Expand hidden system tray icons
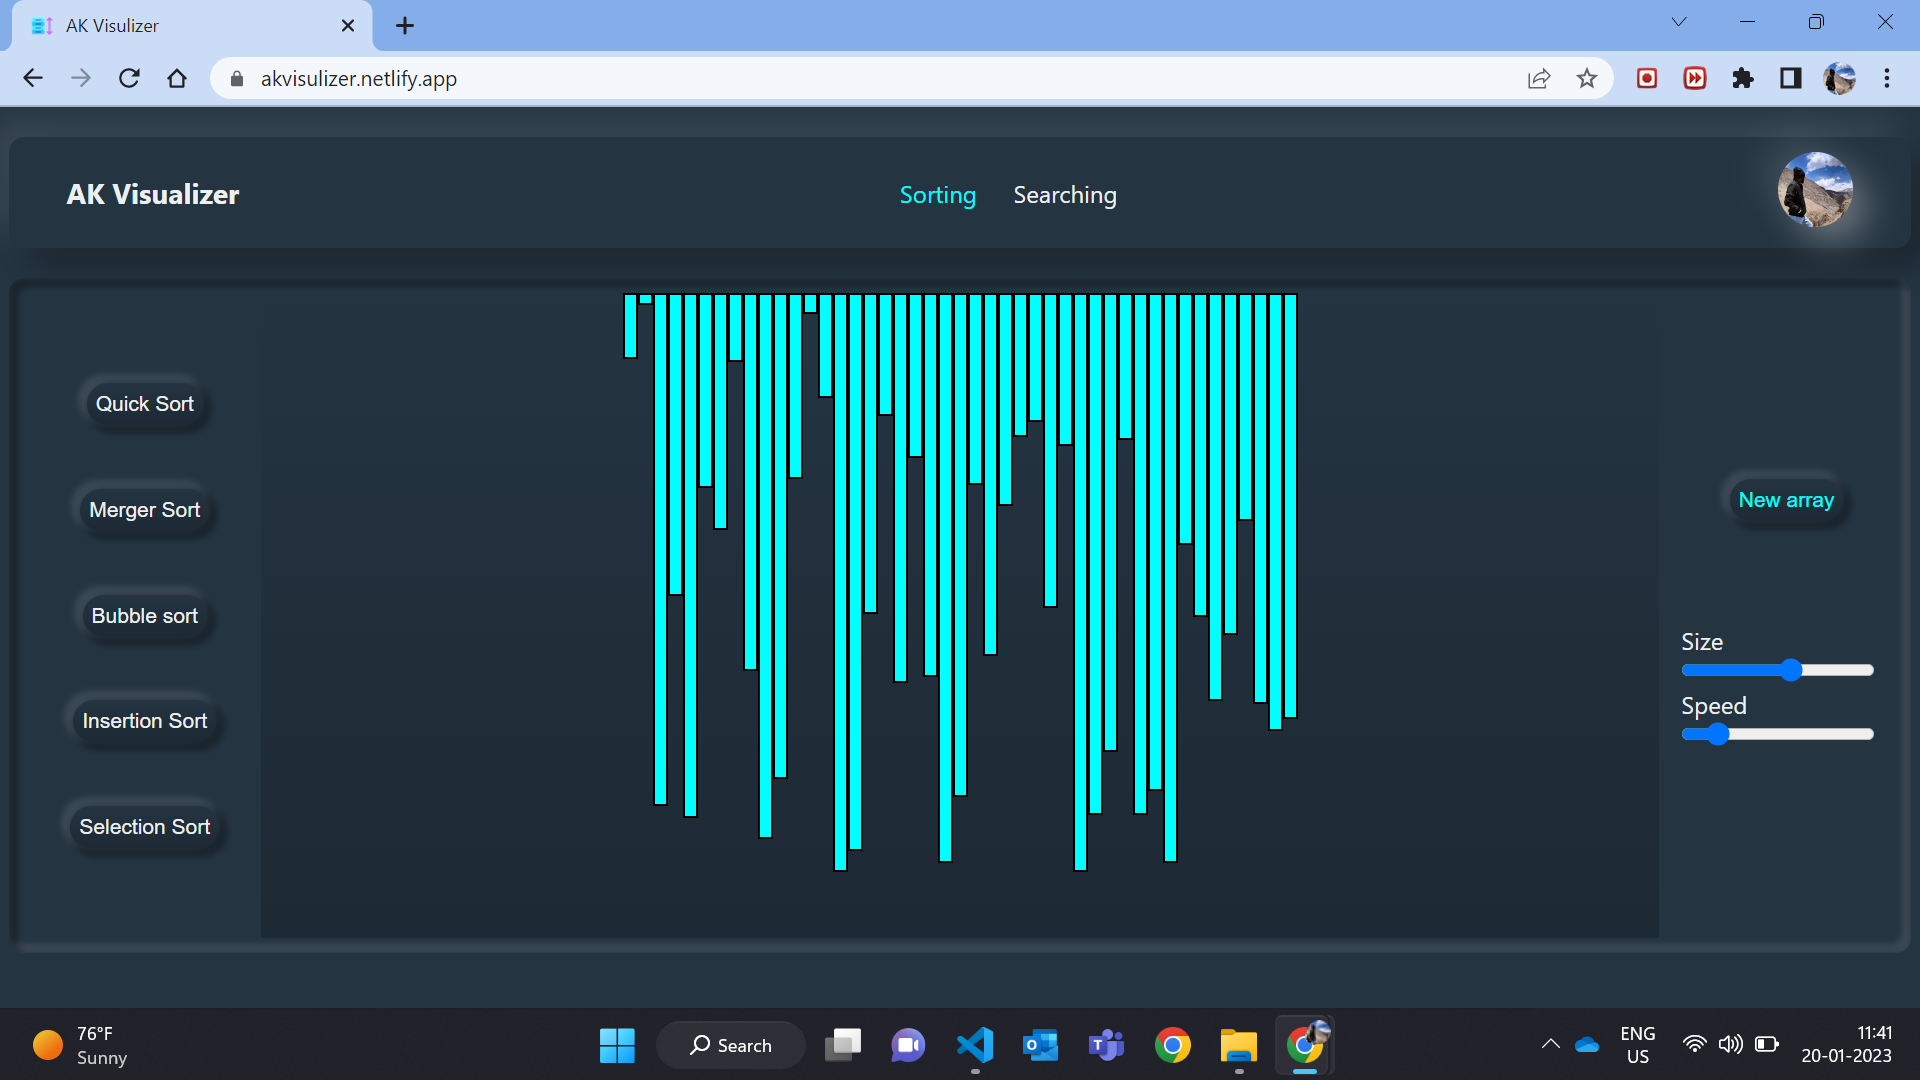 [x=1551, y=1044]
